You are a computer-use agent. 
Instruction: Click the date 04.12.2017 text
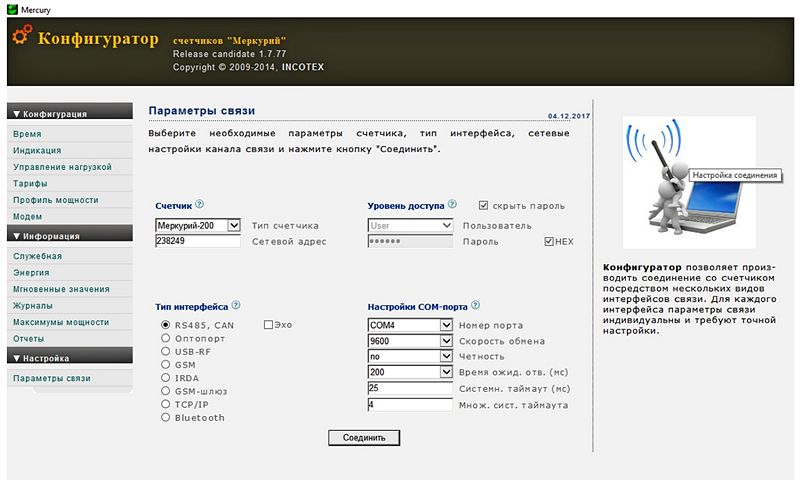[x=569, y=116]
